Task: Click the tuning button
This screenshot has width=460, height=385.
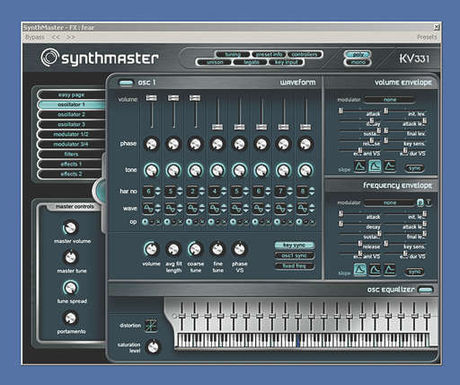Action: (x=233, y=54)
